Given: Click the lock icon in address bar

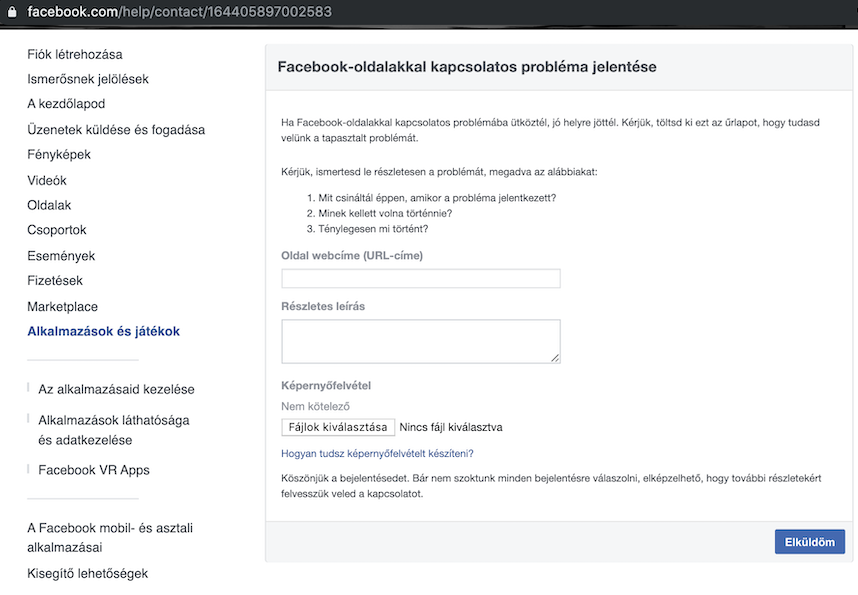Looking at the screenshot, I should pos(10,13).
